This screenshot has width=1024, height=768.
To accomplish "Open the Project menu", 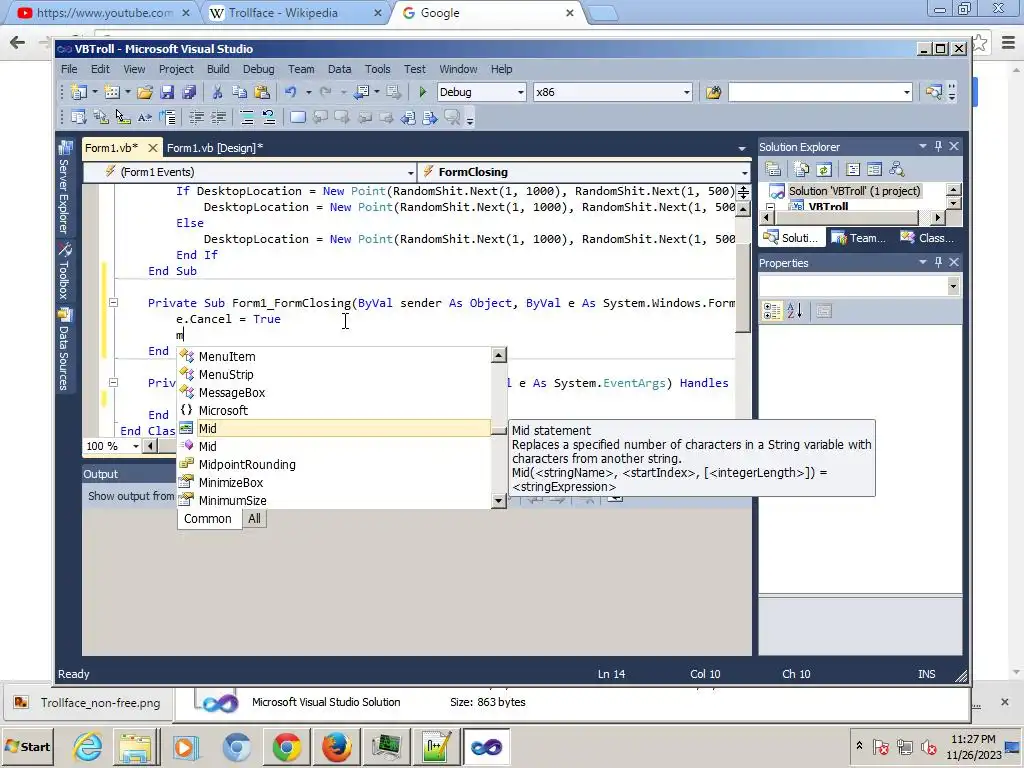I will [x=176, y=69].
